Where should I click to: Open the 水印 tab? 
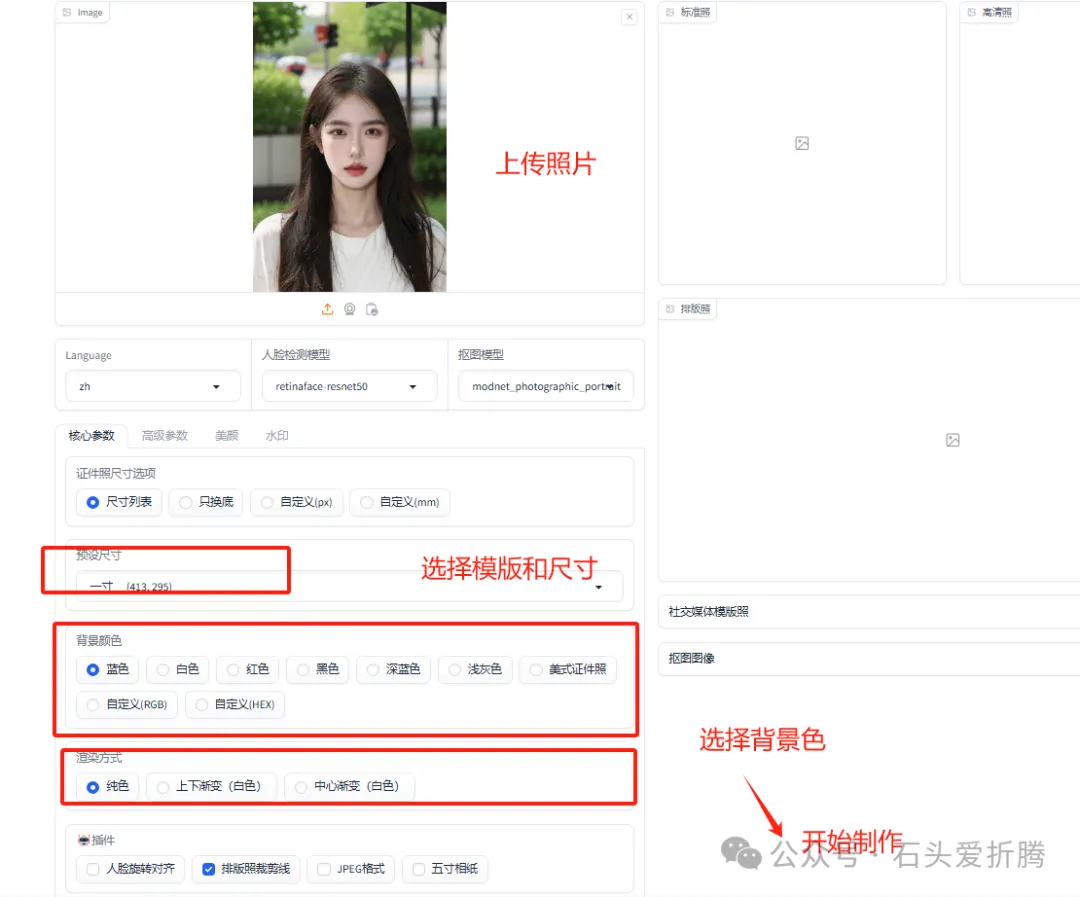(277, 436)
